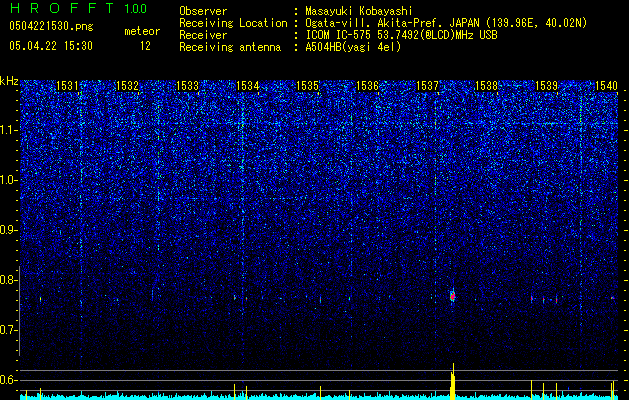
Task: Click the 1533 time marker
Action: pos(187,85)
